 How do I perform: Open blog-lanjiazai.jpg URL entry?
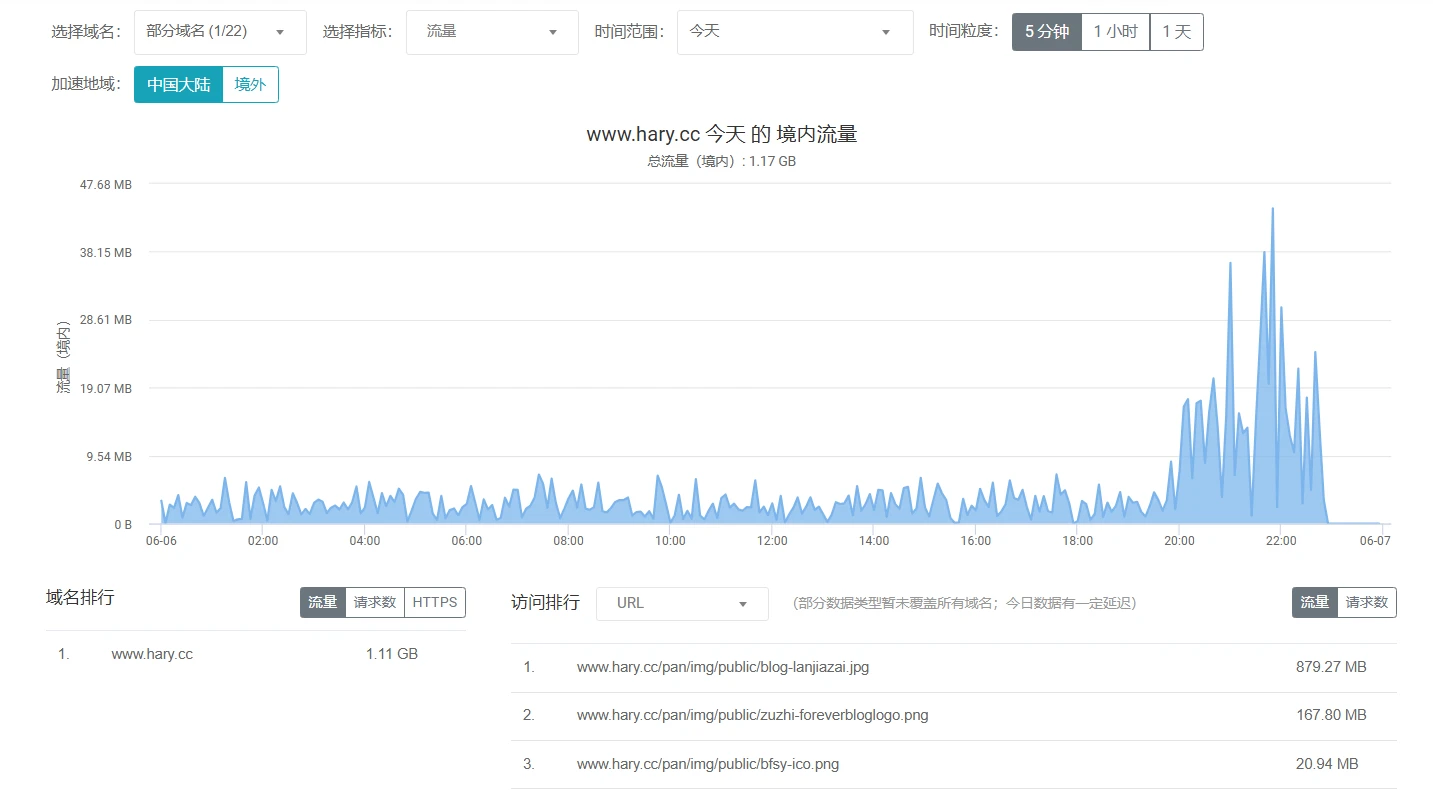click(722, 667)
